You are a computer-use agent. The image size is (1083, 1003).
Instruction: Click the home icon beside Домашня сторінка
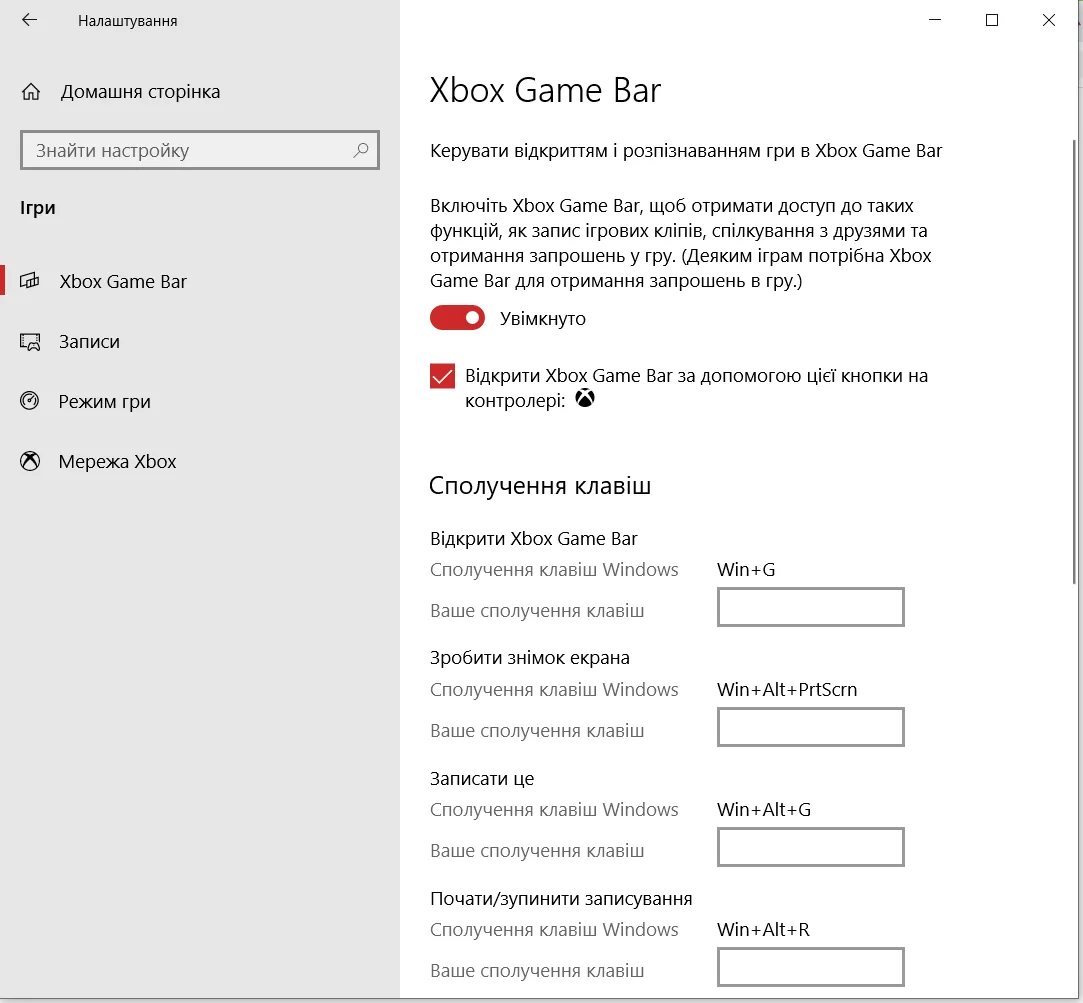30,92
